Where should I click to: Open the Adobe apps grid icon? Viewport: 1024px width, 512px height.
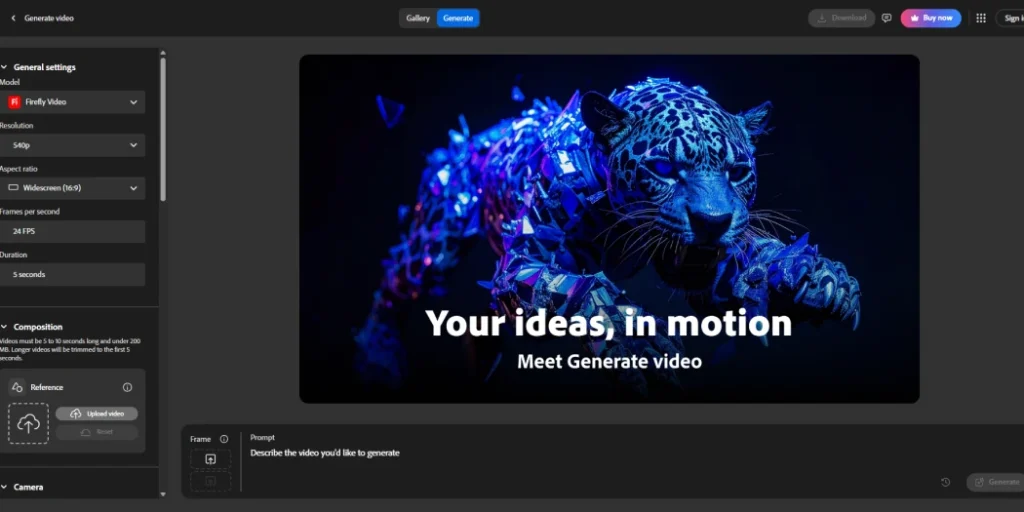coord(980,18)
